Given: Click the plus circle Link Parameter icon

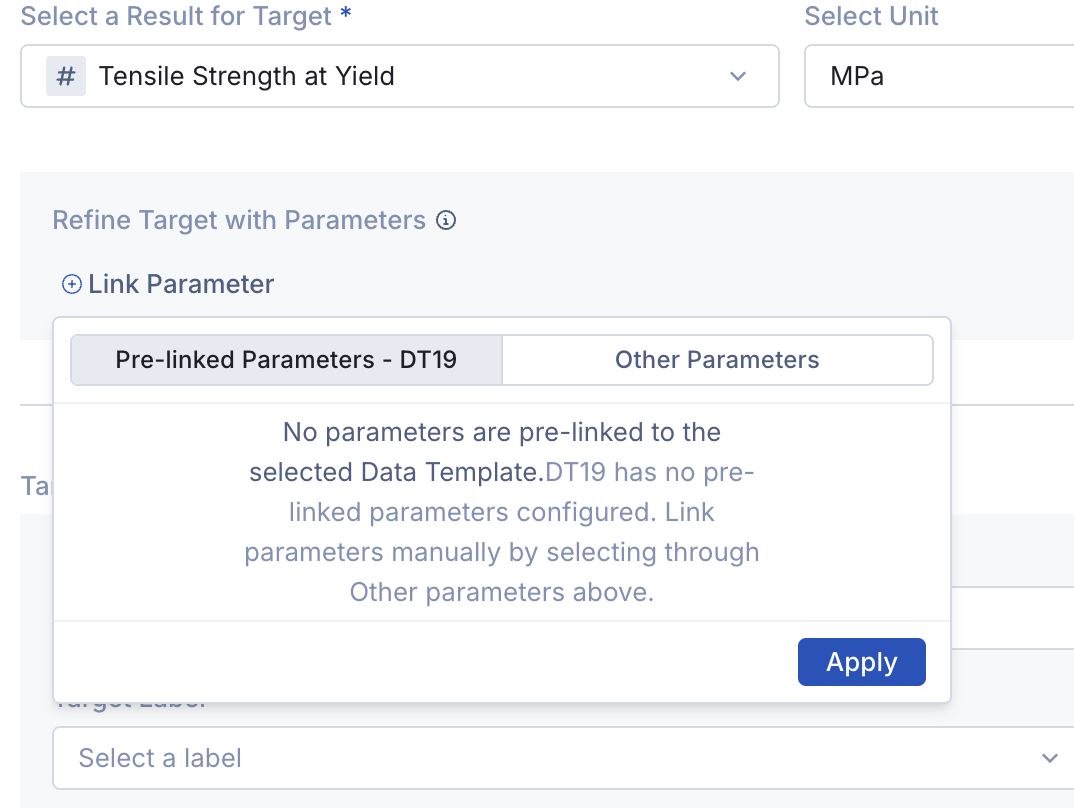Looking at the screenshot, I should 72,284.
